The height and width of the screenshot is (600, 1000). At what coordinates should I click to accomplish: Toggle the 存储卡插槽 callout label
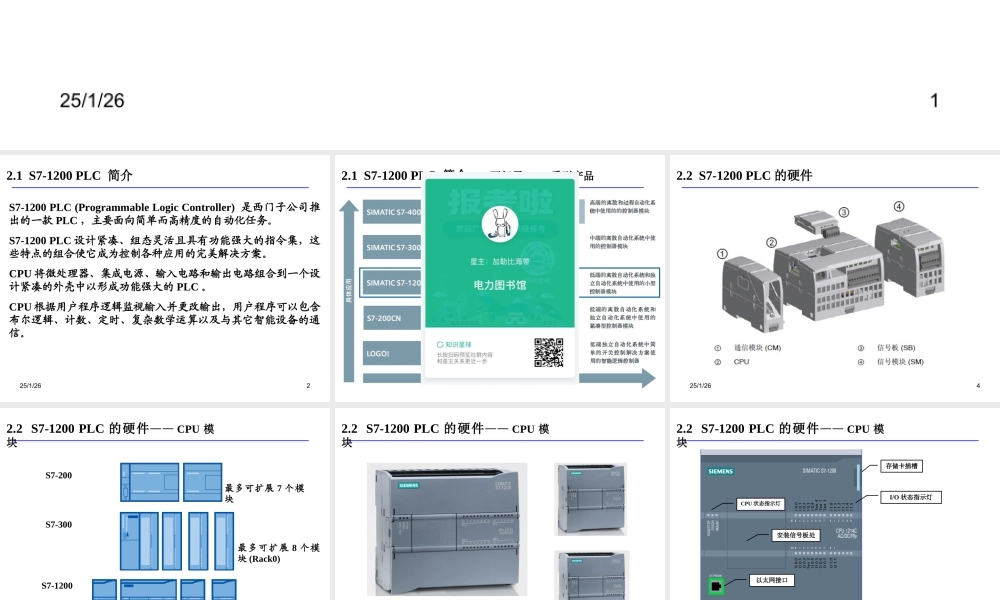[x=903, y=467]
